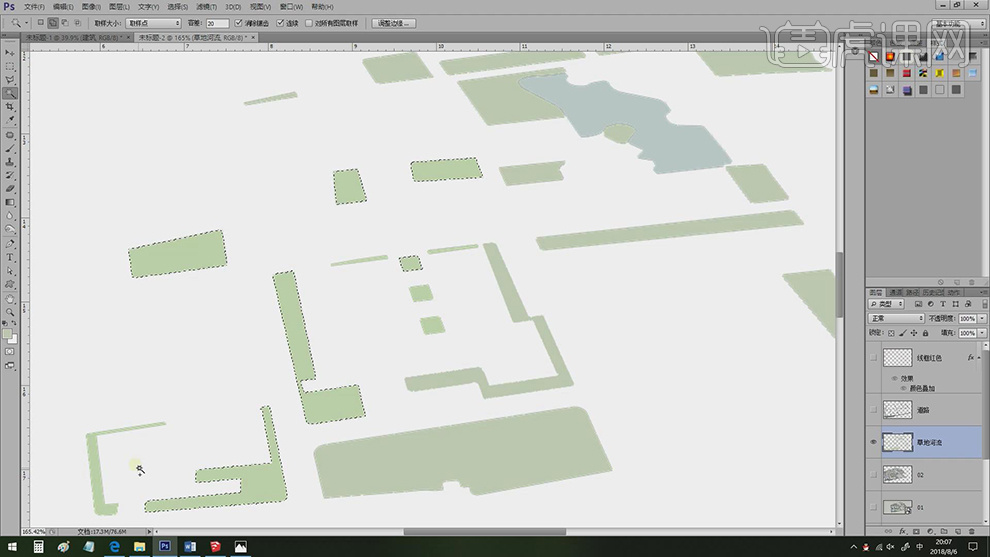This screenshot has width=990, height=557.
Task: Select the Eyedropper tool
Action: [x=9, y=120]
